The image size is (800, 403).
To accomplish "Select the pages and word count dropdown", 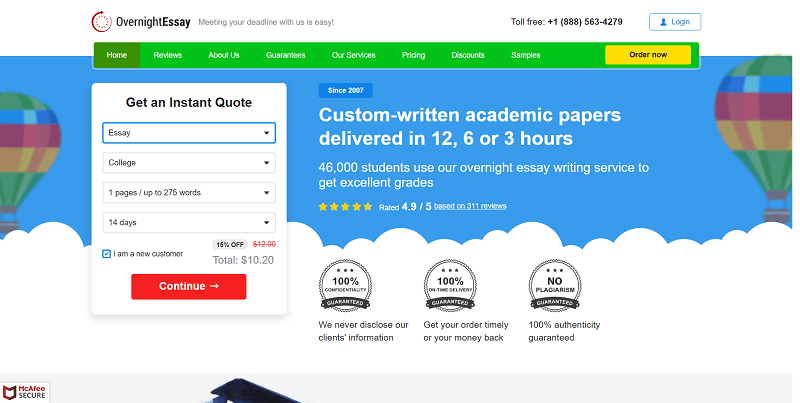I will [189, 193].
